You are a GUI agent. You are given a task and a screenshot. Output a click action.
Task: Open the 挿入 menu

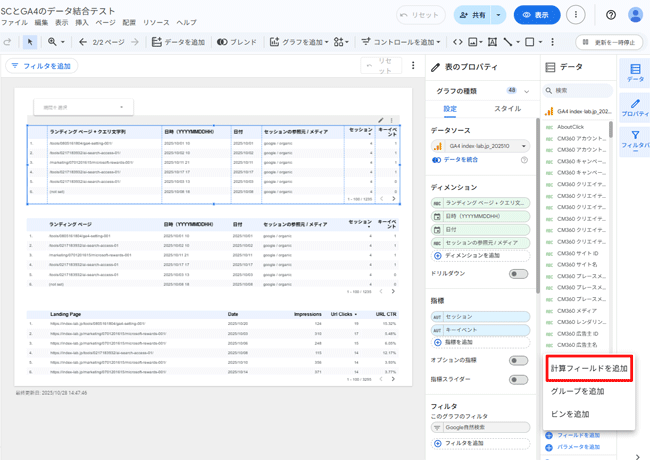(82, 22)
